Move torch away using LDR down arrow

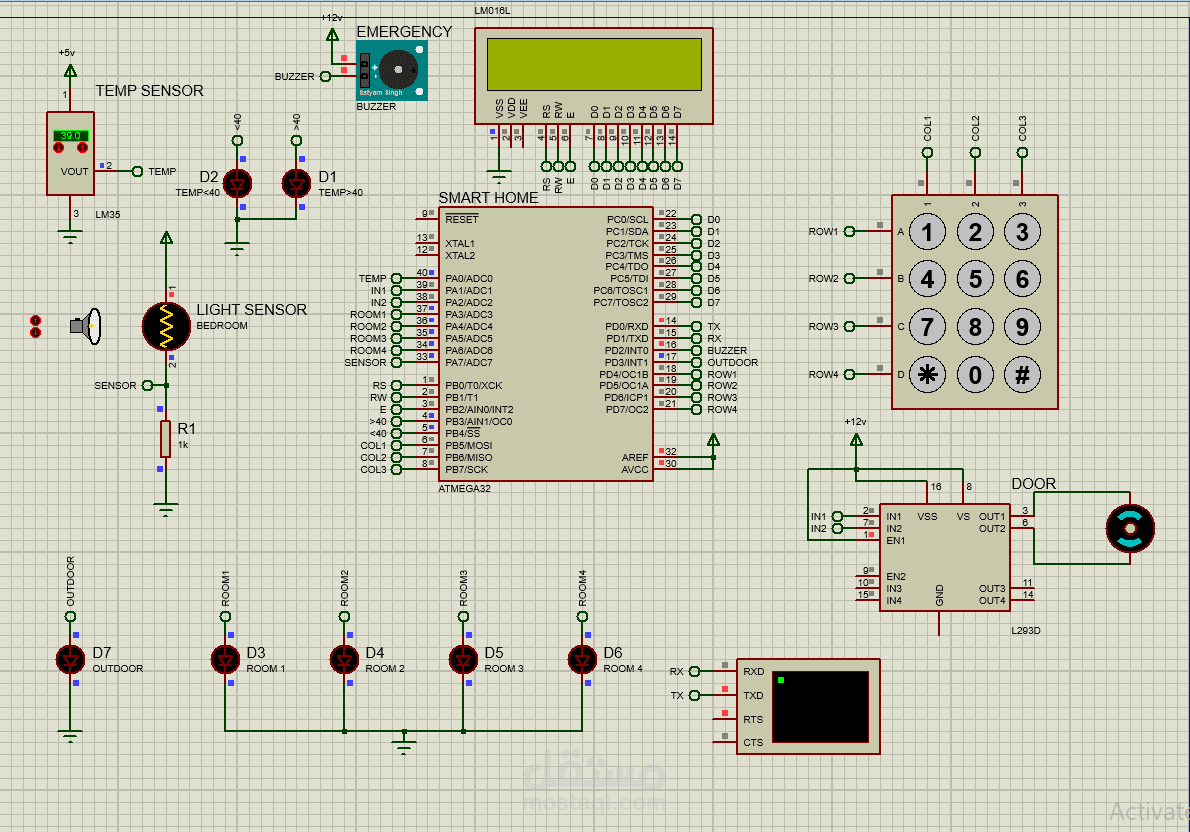coord(35,332)
